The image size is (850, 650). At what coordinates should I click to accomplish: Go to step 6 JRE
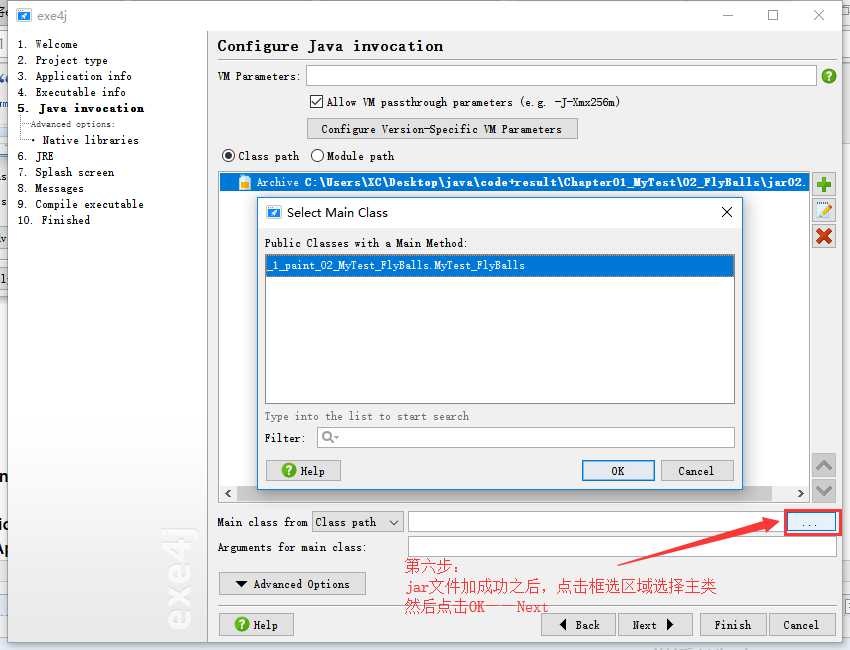tap(35, 156)
